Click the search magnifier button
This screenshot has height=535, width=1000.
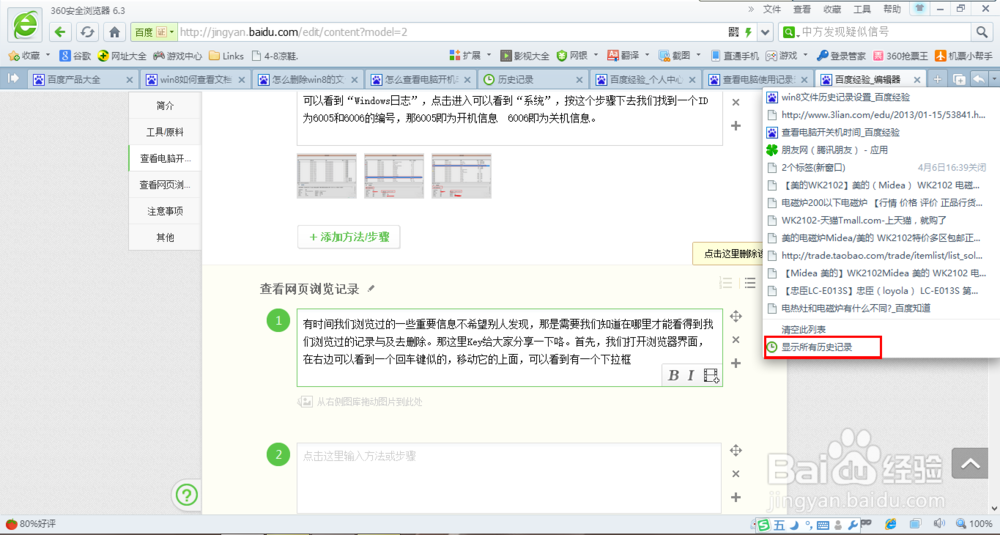coord(981,32)
